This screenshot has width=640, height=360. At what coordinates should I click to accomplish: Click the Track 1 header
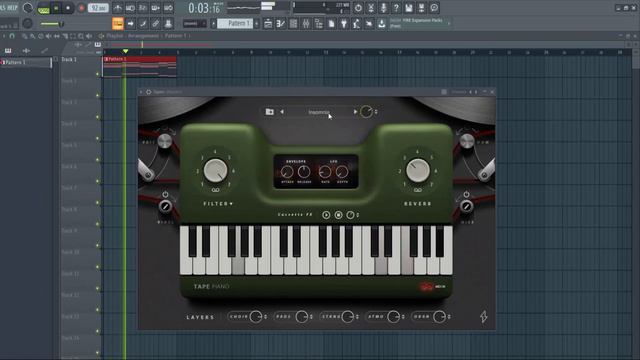[80, 67]
